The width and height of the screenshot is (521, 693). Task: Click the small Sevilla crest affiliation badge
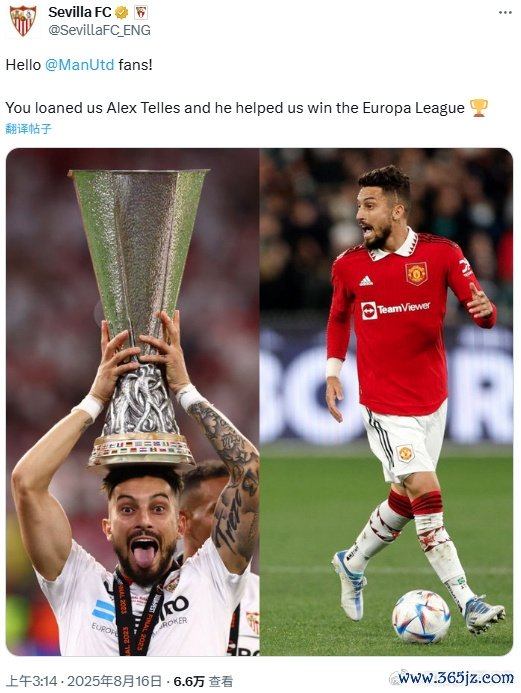[x=141, y=12]
